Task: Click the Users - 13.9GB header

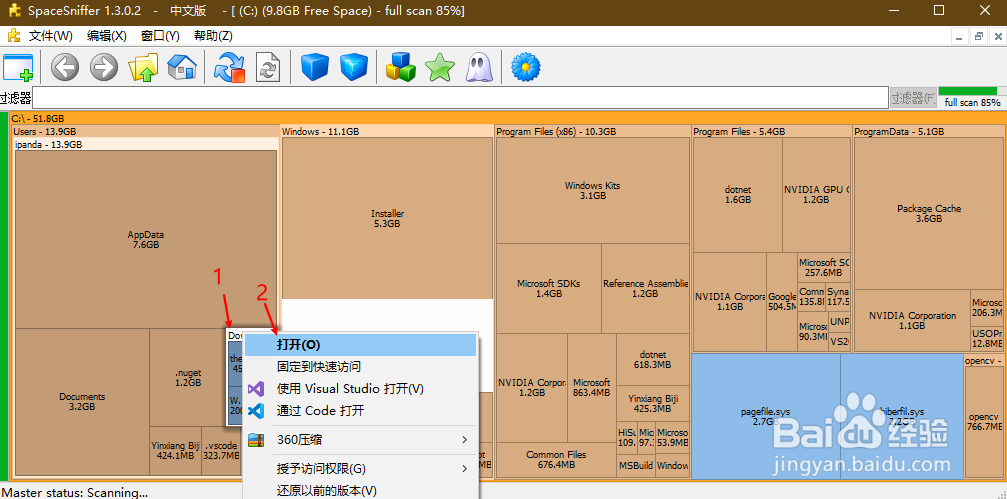Action: click(146, 132)
